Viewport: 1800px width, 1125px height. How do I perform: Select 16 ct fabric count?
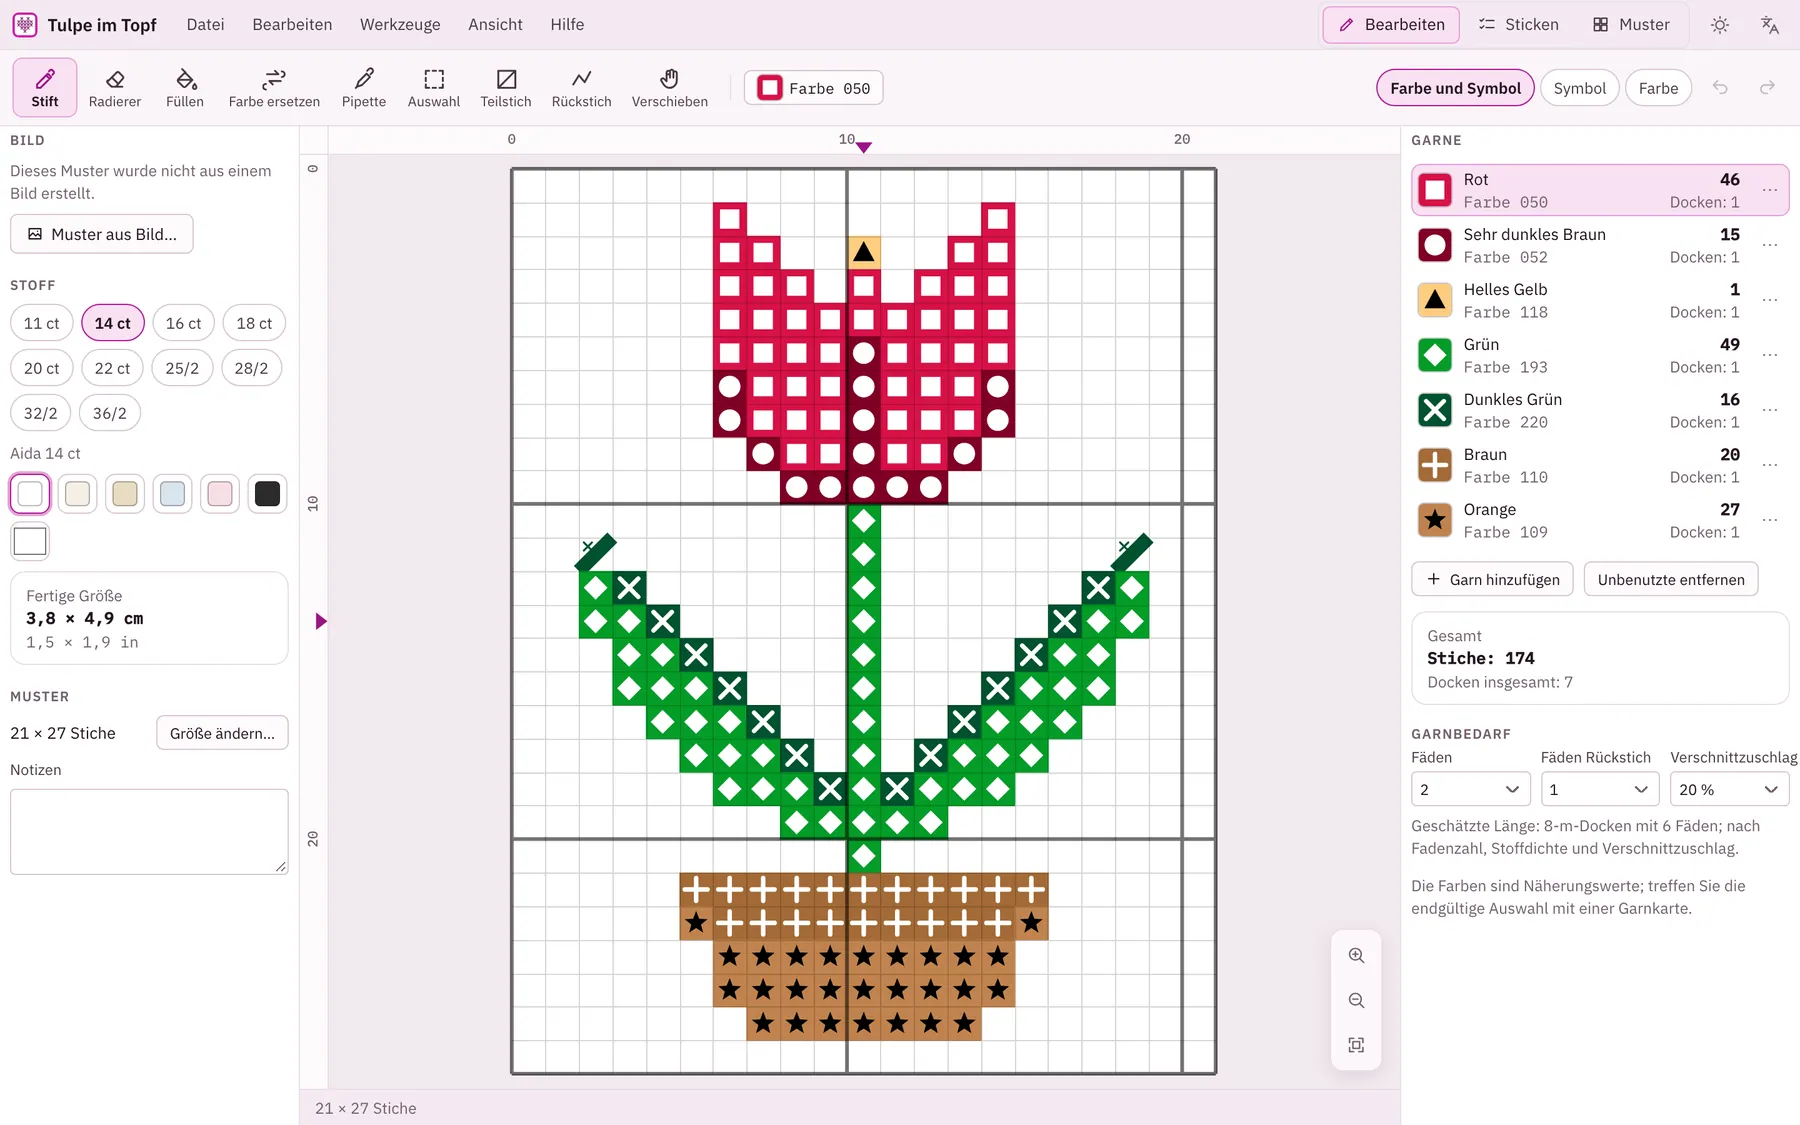[x=183, y=323]
